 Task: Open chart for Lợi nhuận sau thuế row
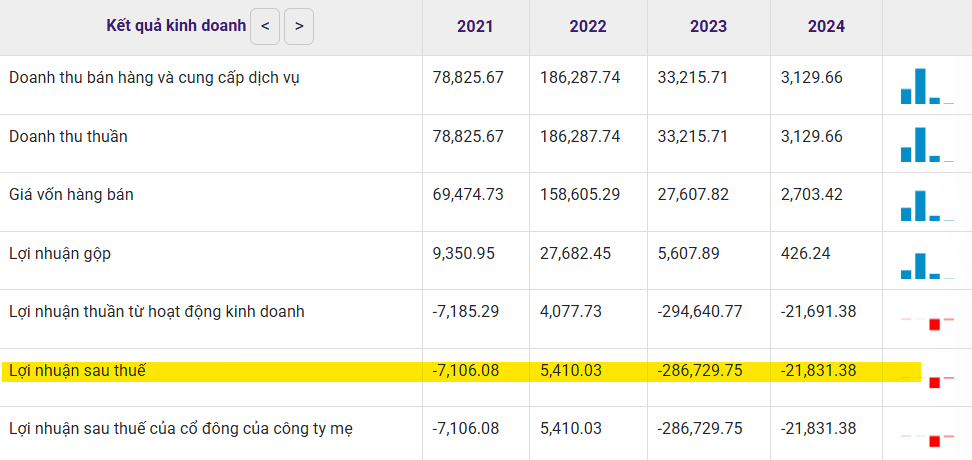[x=927, y=381]
